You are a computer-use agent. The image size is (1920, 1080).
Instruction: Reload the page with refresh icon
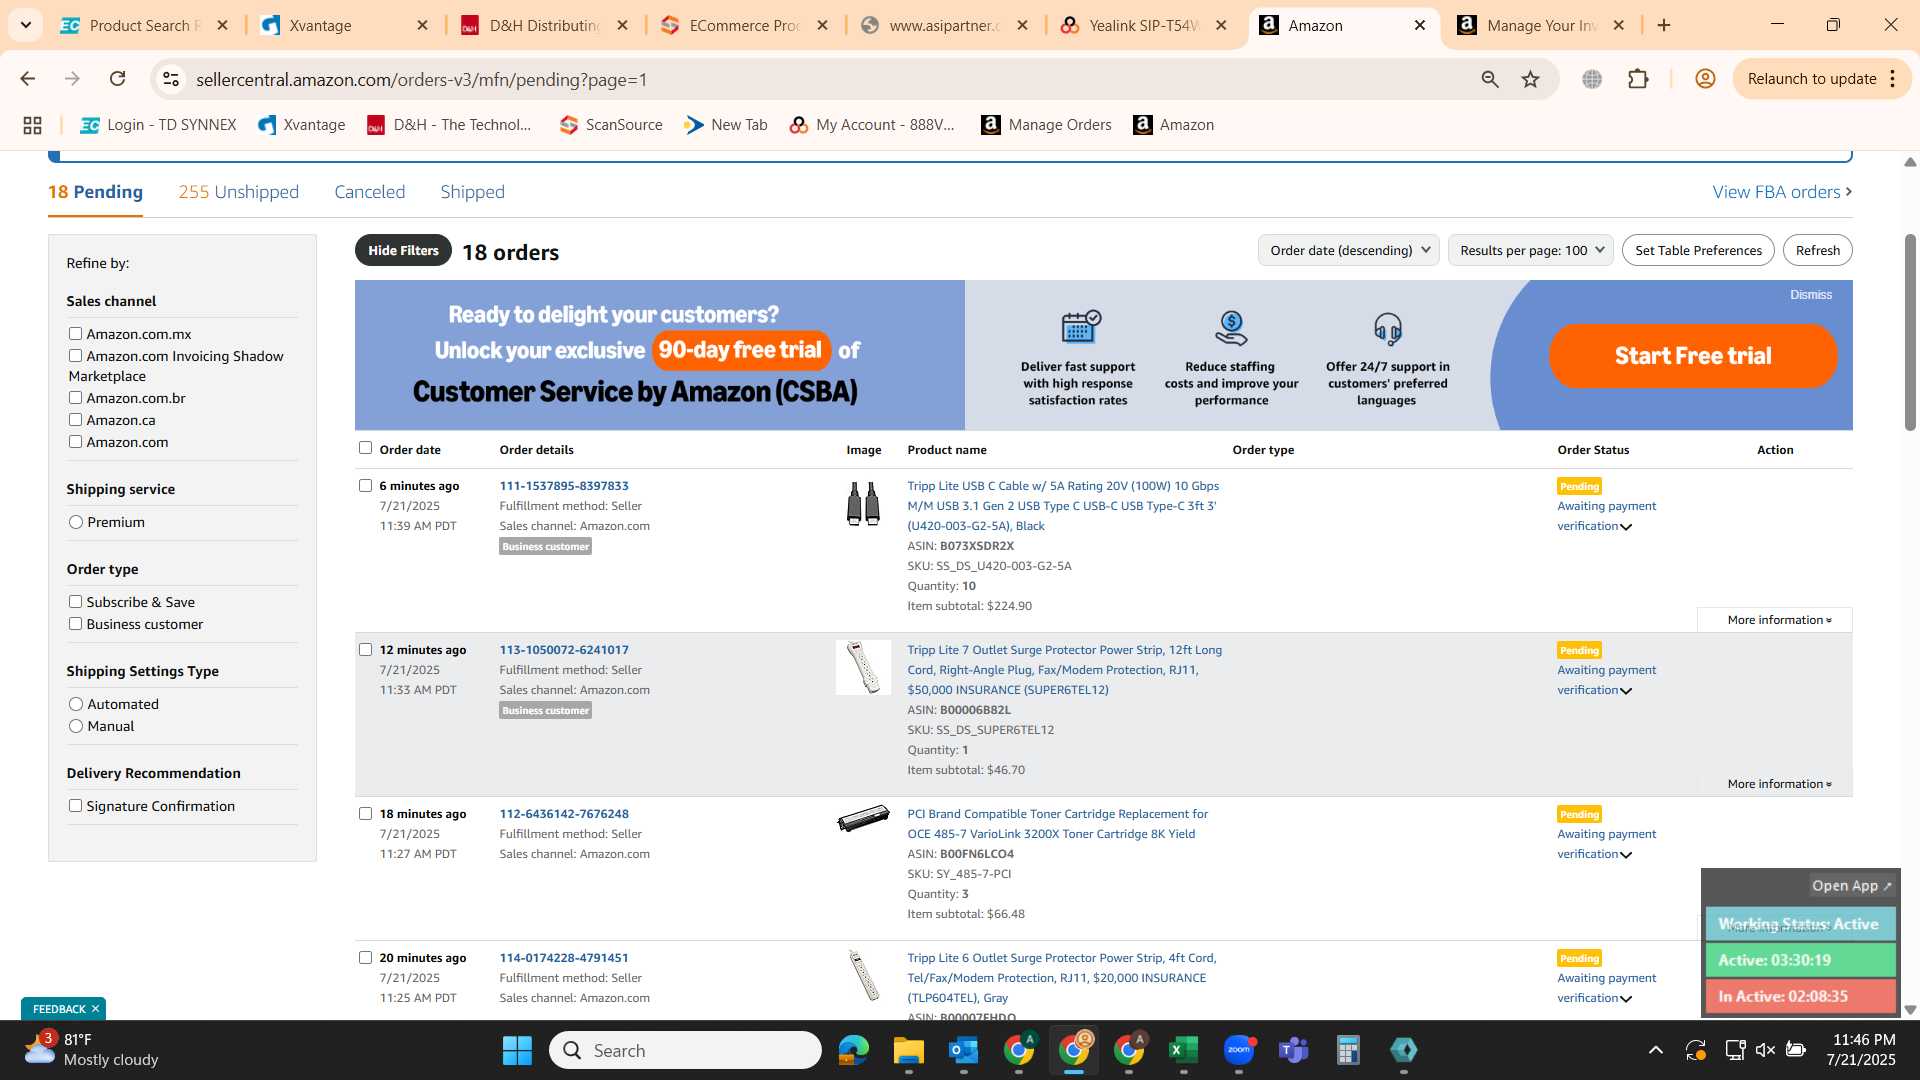117,79
